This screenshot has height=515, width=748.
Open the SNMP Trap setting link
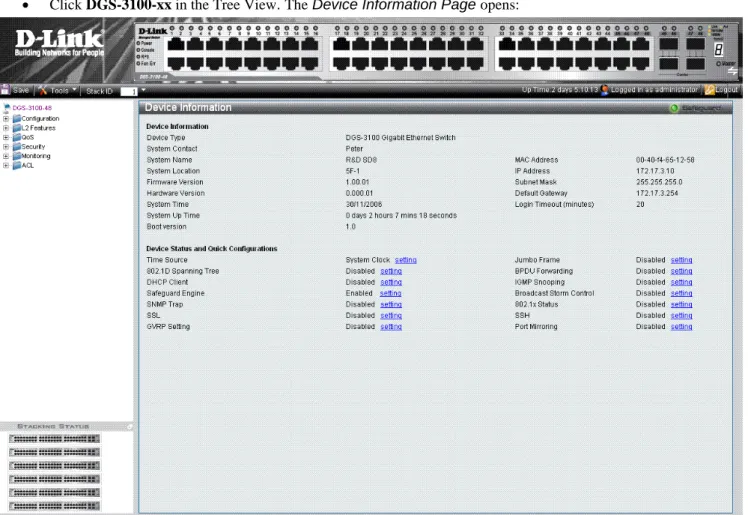point(391,304)
